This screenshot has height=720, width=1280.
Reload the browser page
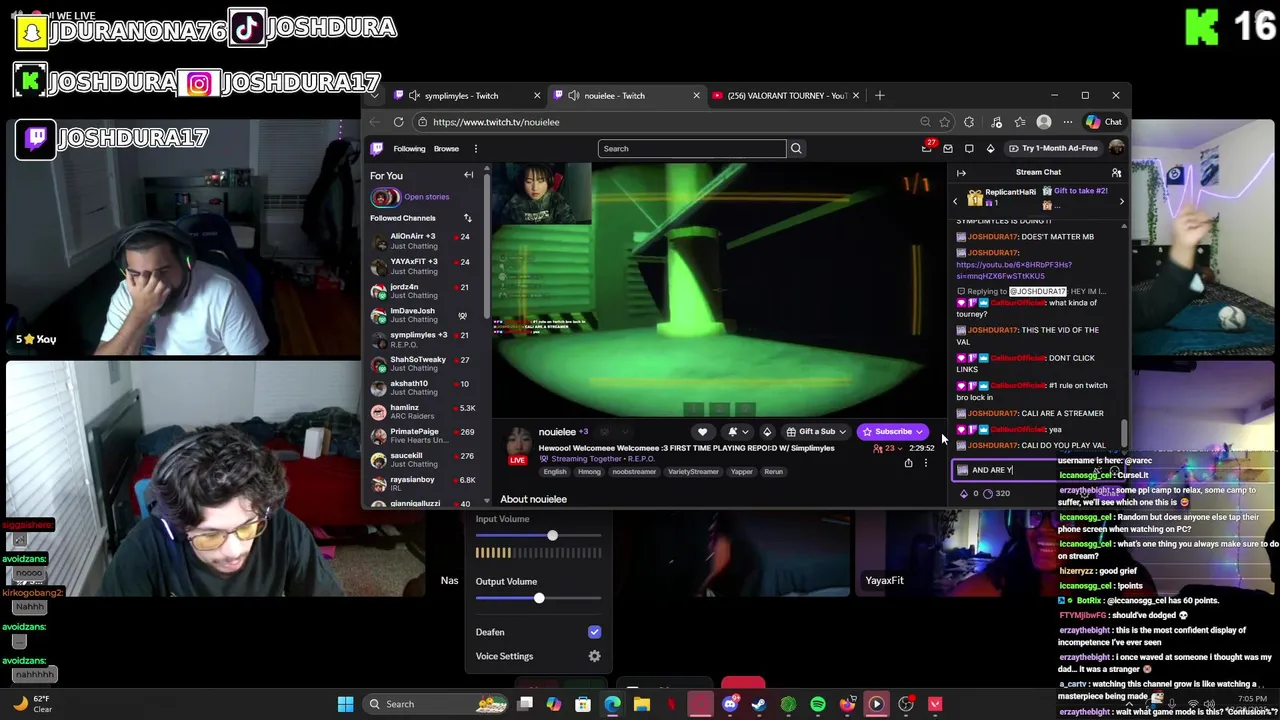click(398, 122)
